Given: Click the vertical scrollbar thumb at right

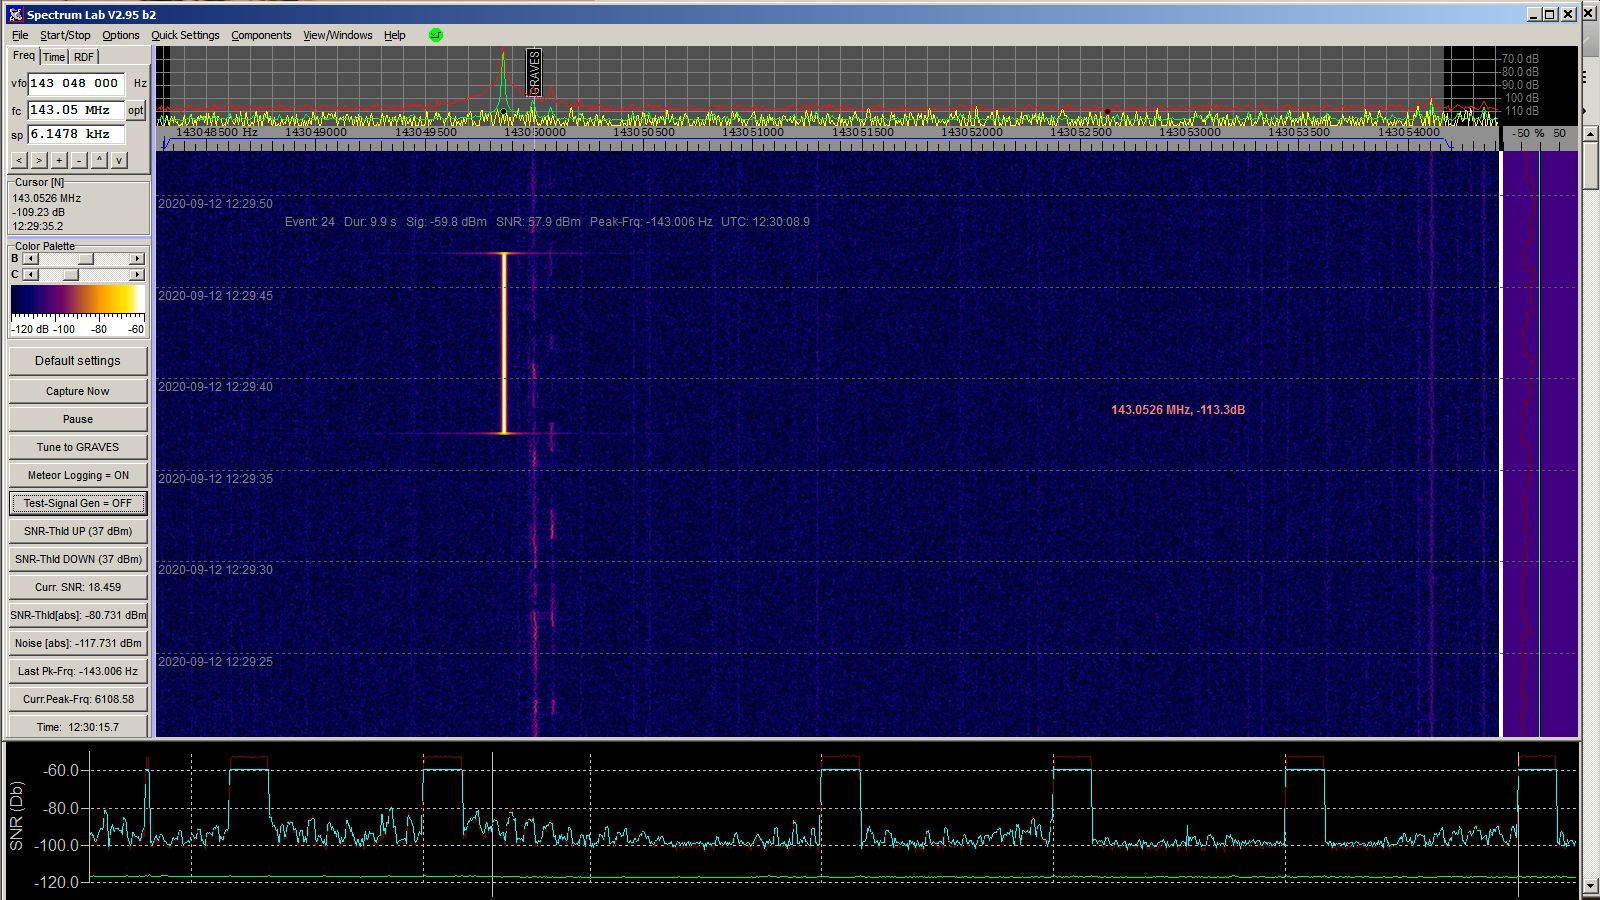Looking at the screenshot, I should coord(1590,168).
